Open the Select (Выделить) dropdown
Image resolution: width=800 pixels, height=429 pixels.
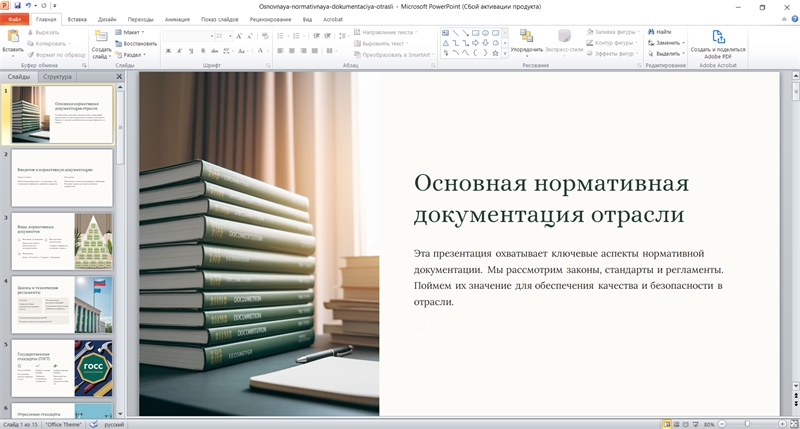point(666,54)
